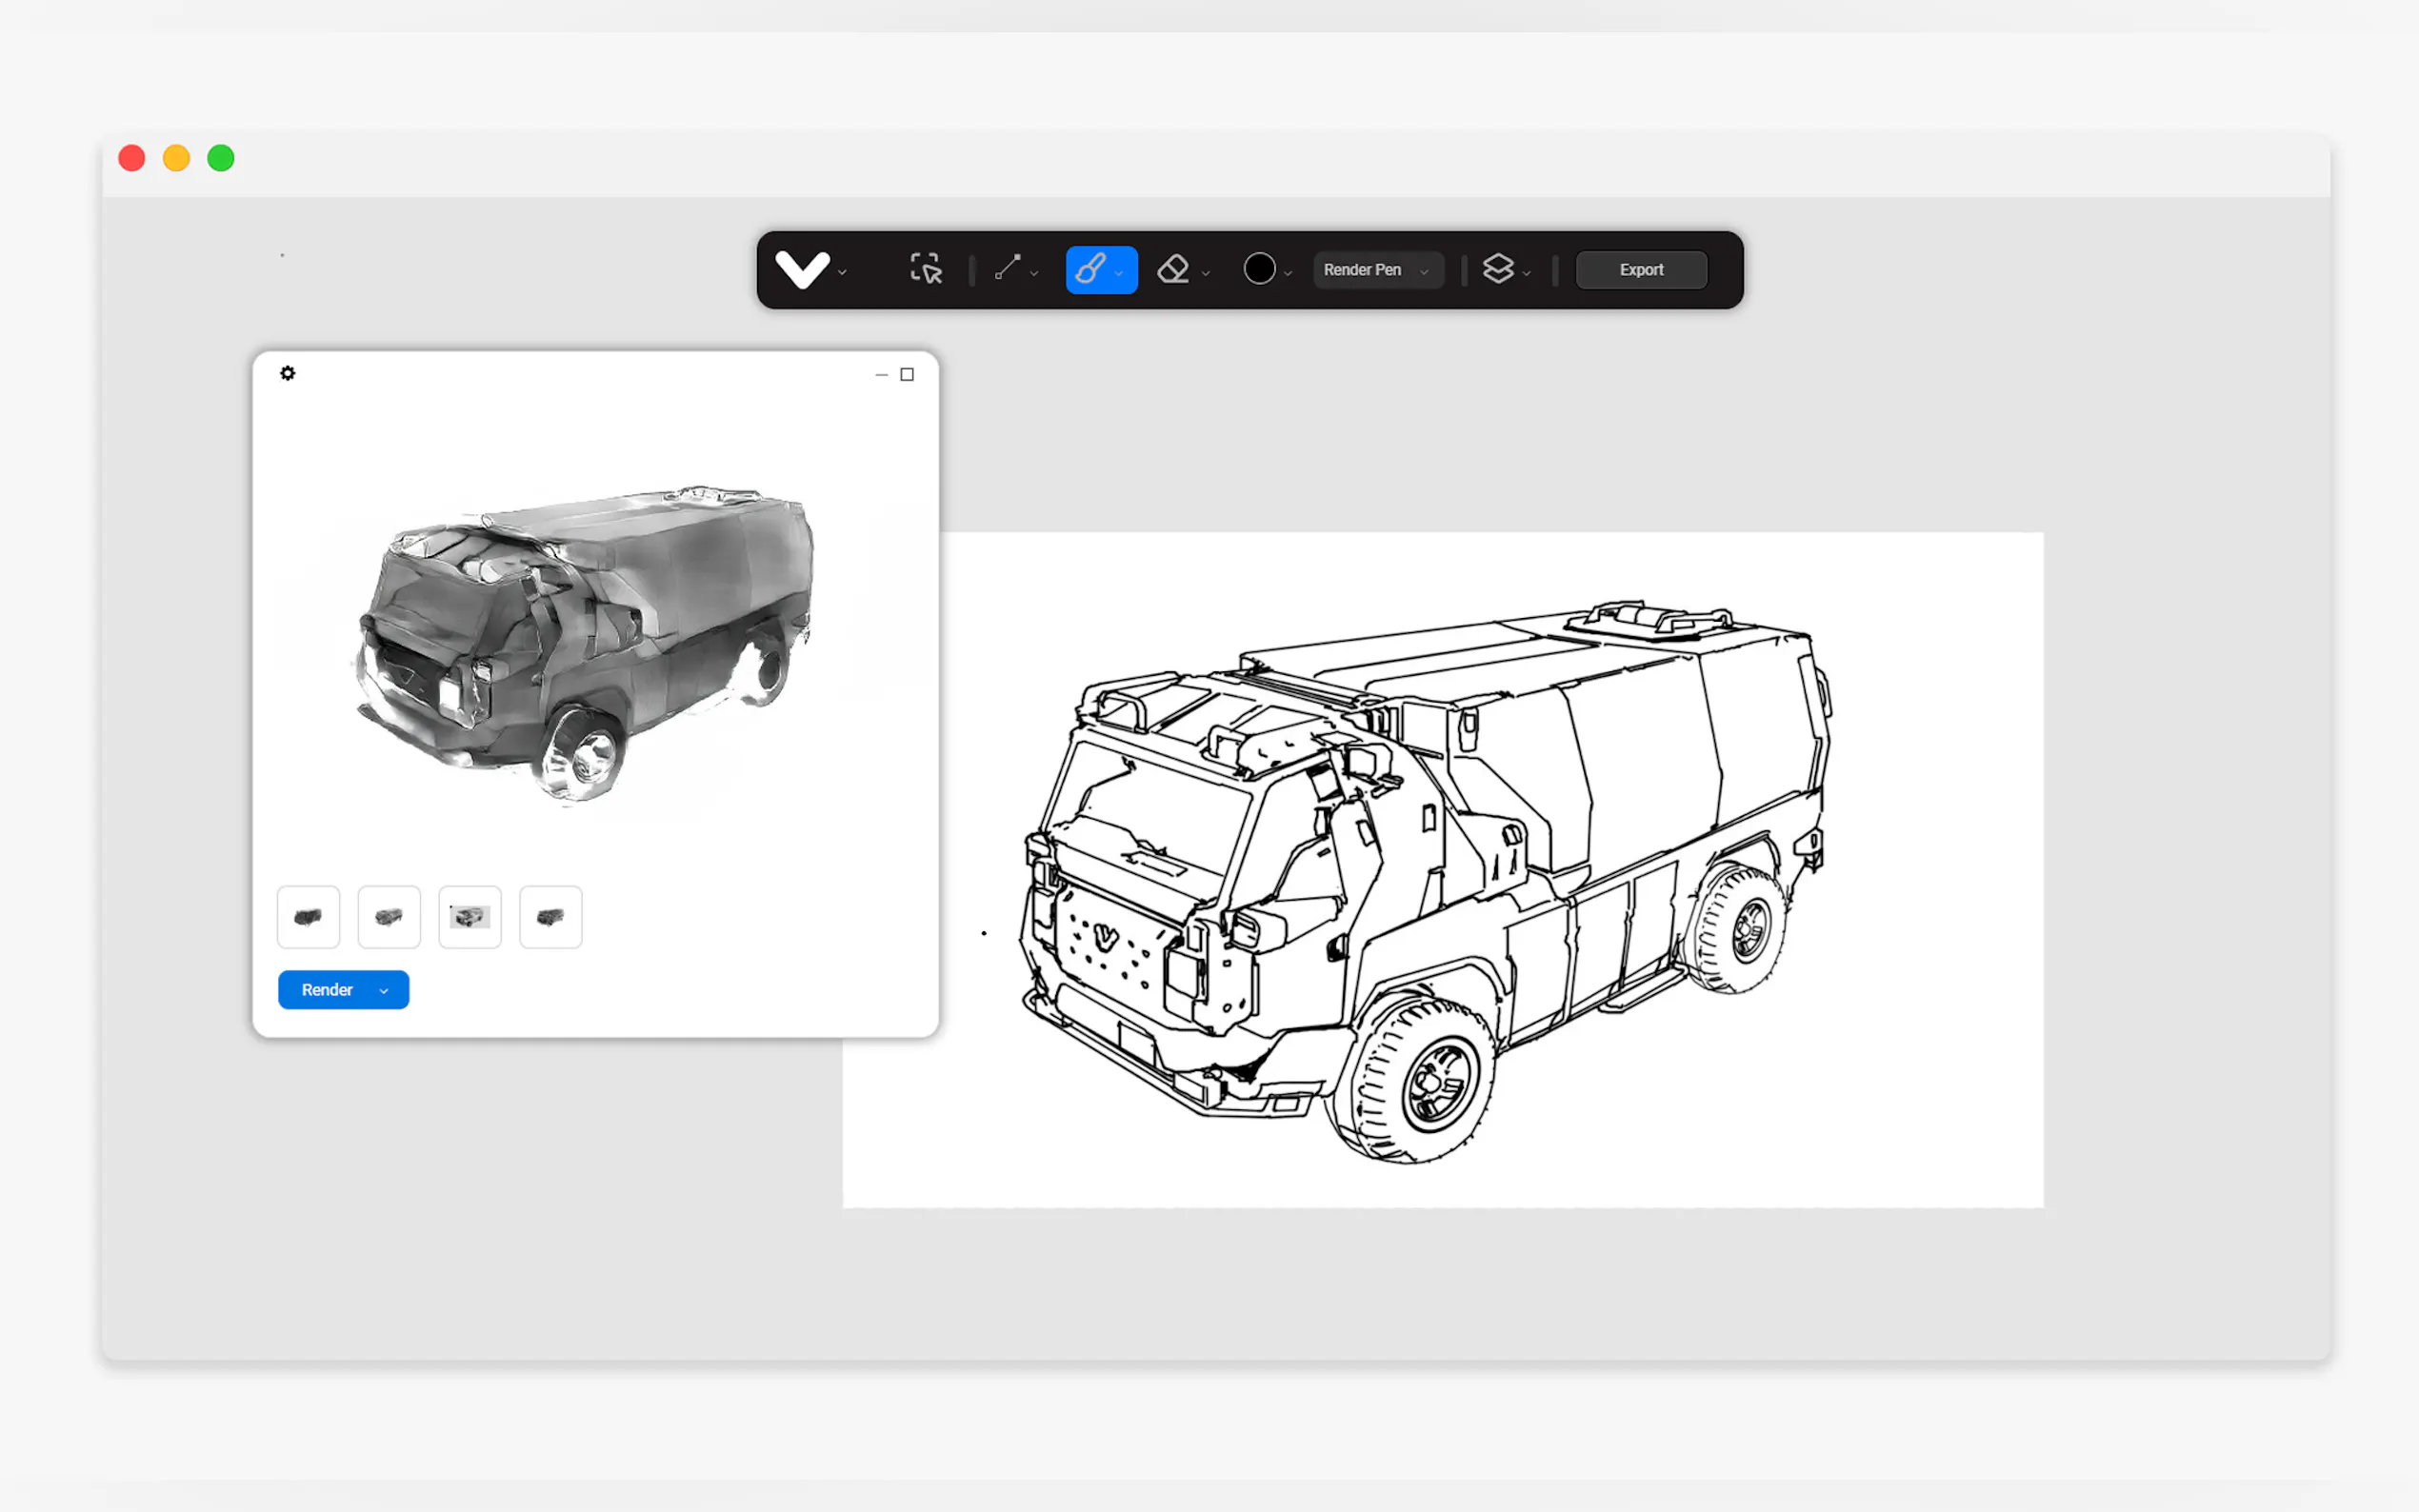Maximize the render preview panel
The image size is (2419, 1512).
[907, 374]
